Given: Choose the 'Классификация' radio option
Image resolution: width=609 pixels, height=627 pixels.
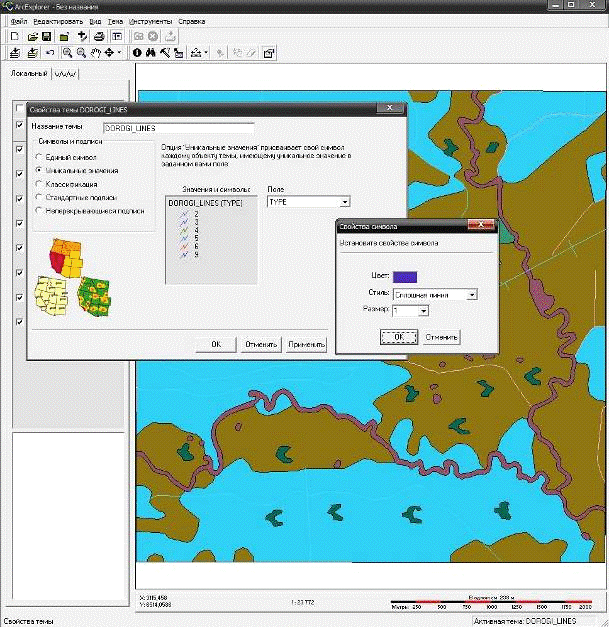Looking at the screenshot, I should [39, 184].
